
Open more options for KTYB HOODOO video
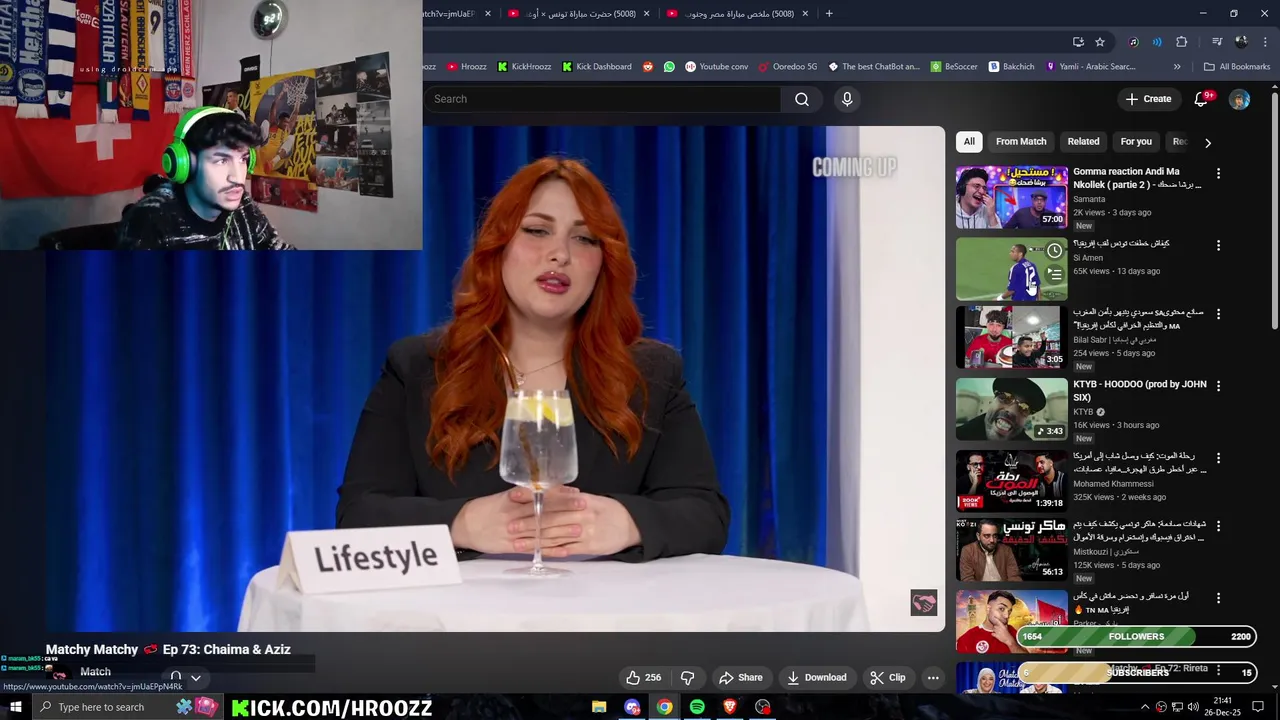(1218, 386)
